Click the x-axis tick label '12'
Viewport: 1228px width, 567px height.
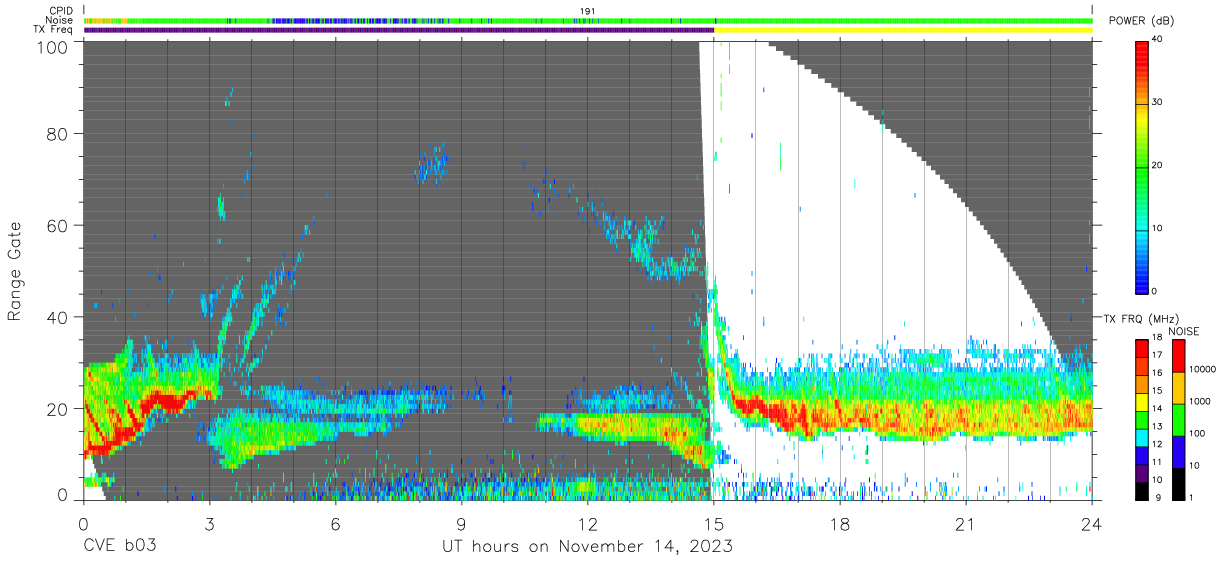click(588, 523)
